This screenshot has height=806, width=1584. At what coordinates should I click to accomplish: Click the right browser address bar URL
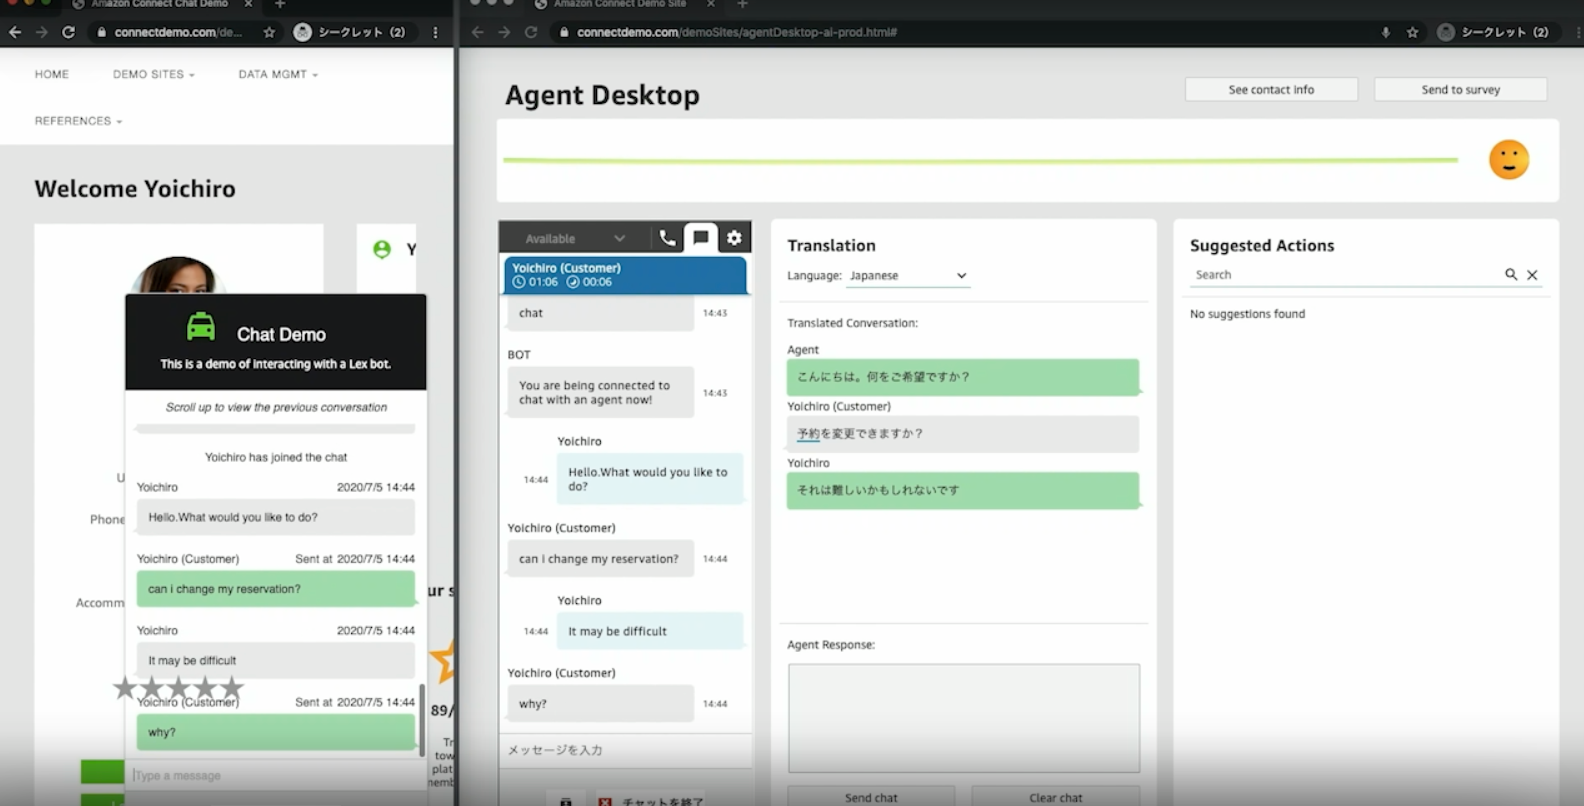[x=737, y=32]
